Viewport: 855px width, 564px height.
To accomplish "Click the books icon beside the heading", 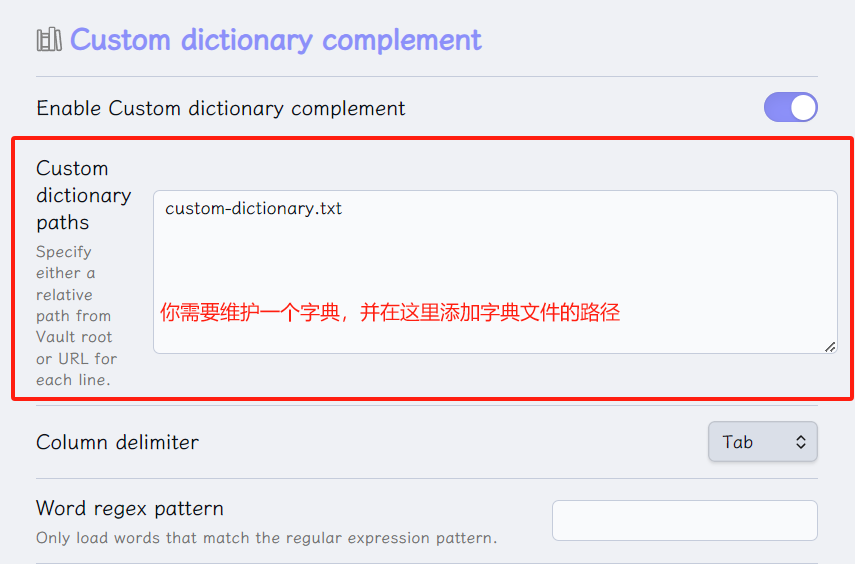I will click(x=49, y=40).
